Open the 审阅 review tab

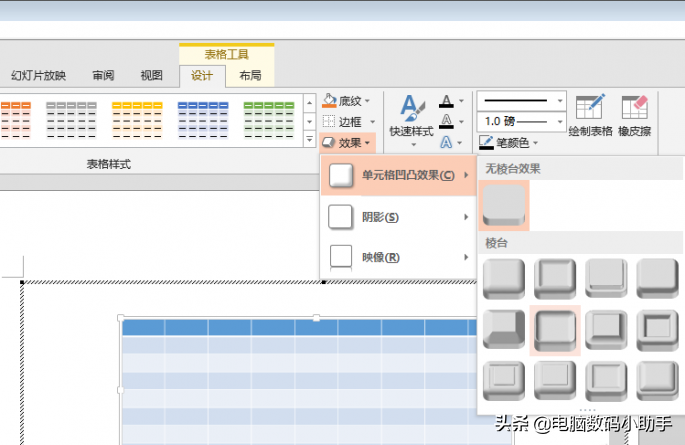tap(103, 76)
